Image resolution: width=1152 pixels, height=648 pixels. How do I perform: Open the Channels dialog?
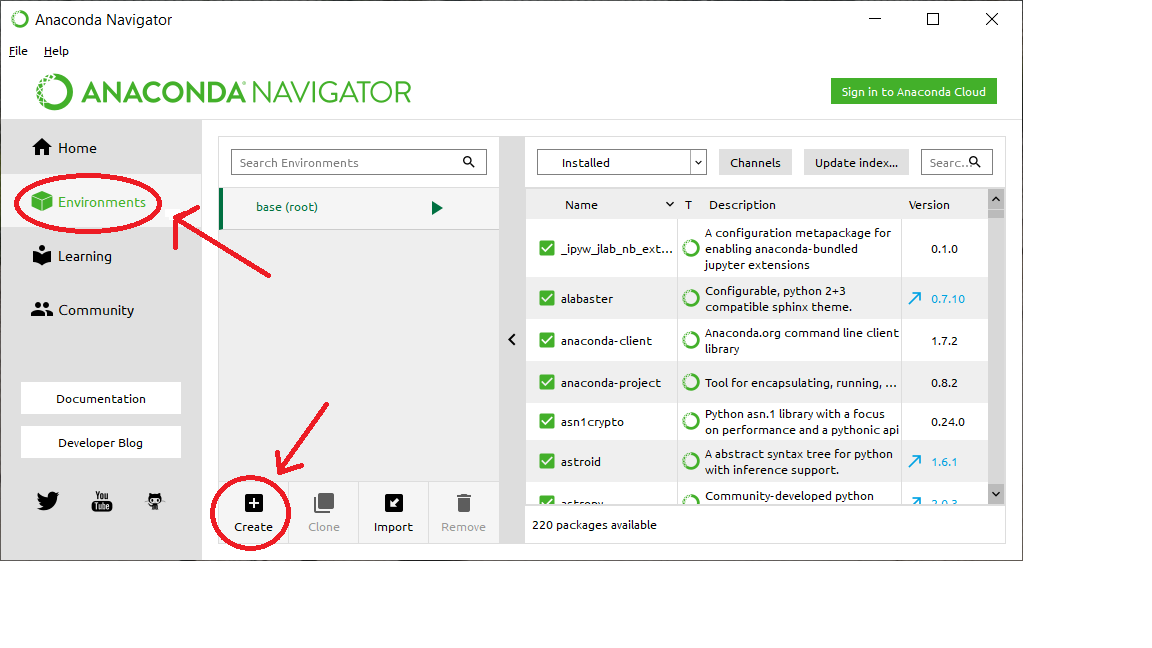coord(755,162)
